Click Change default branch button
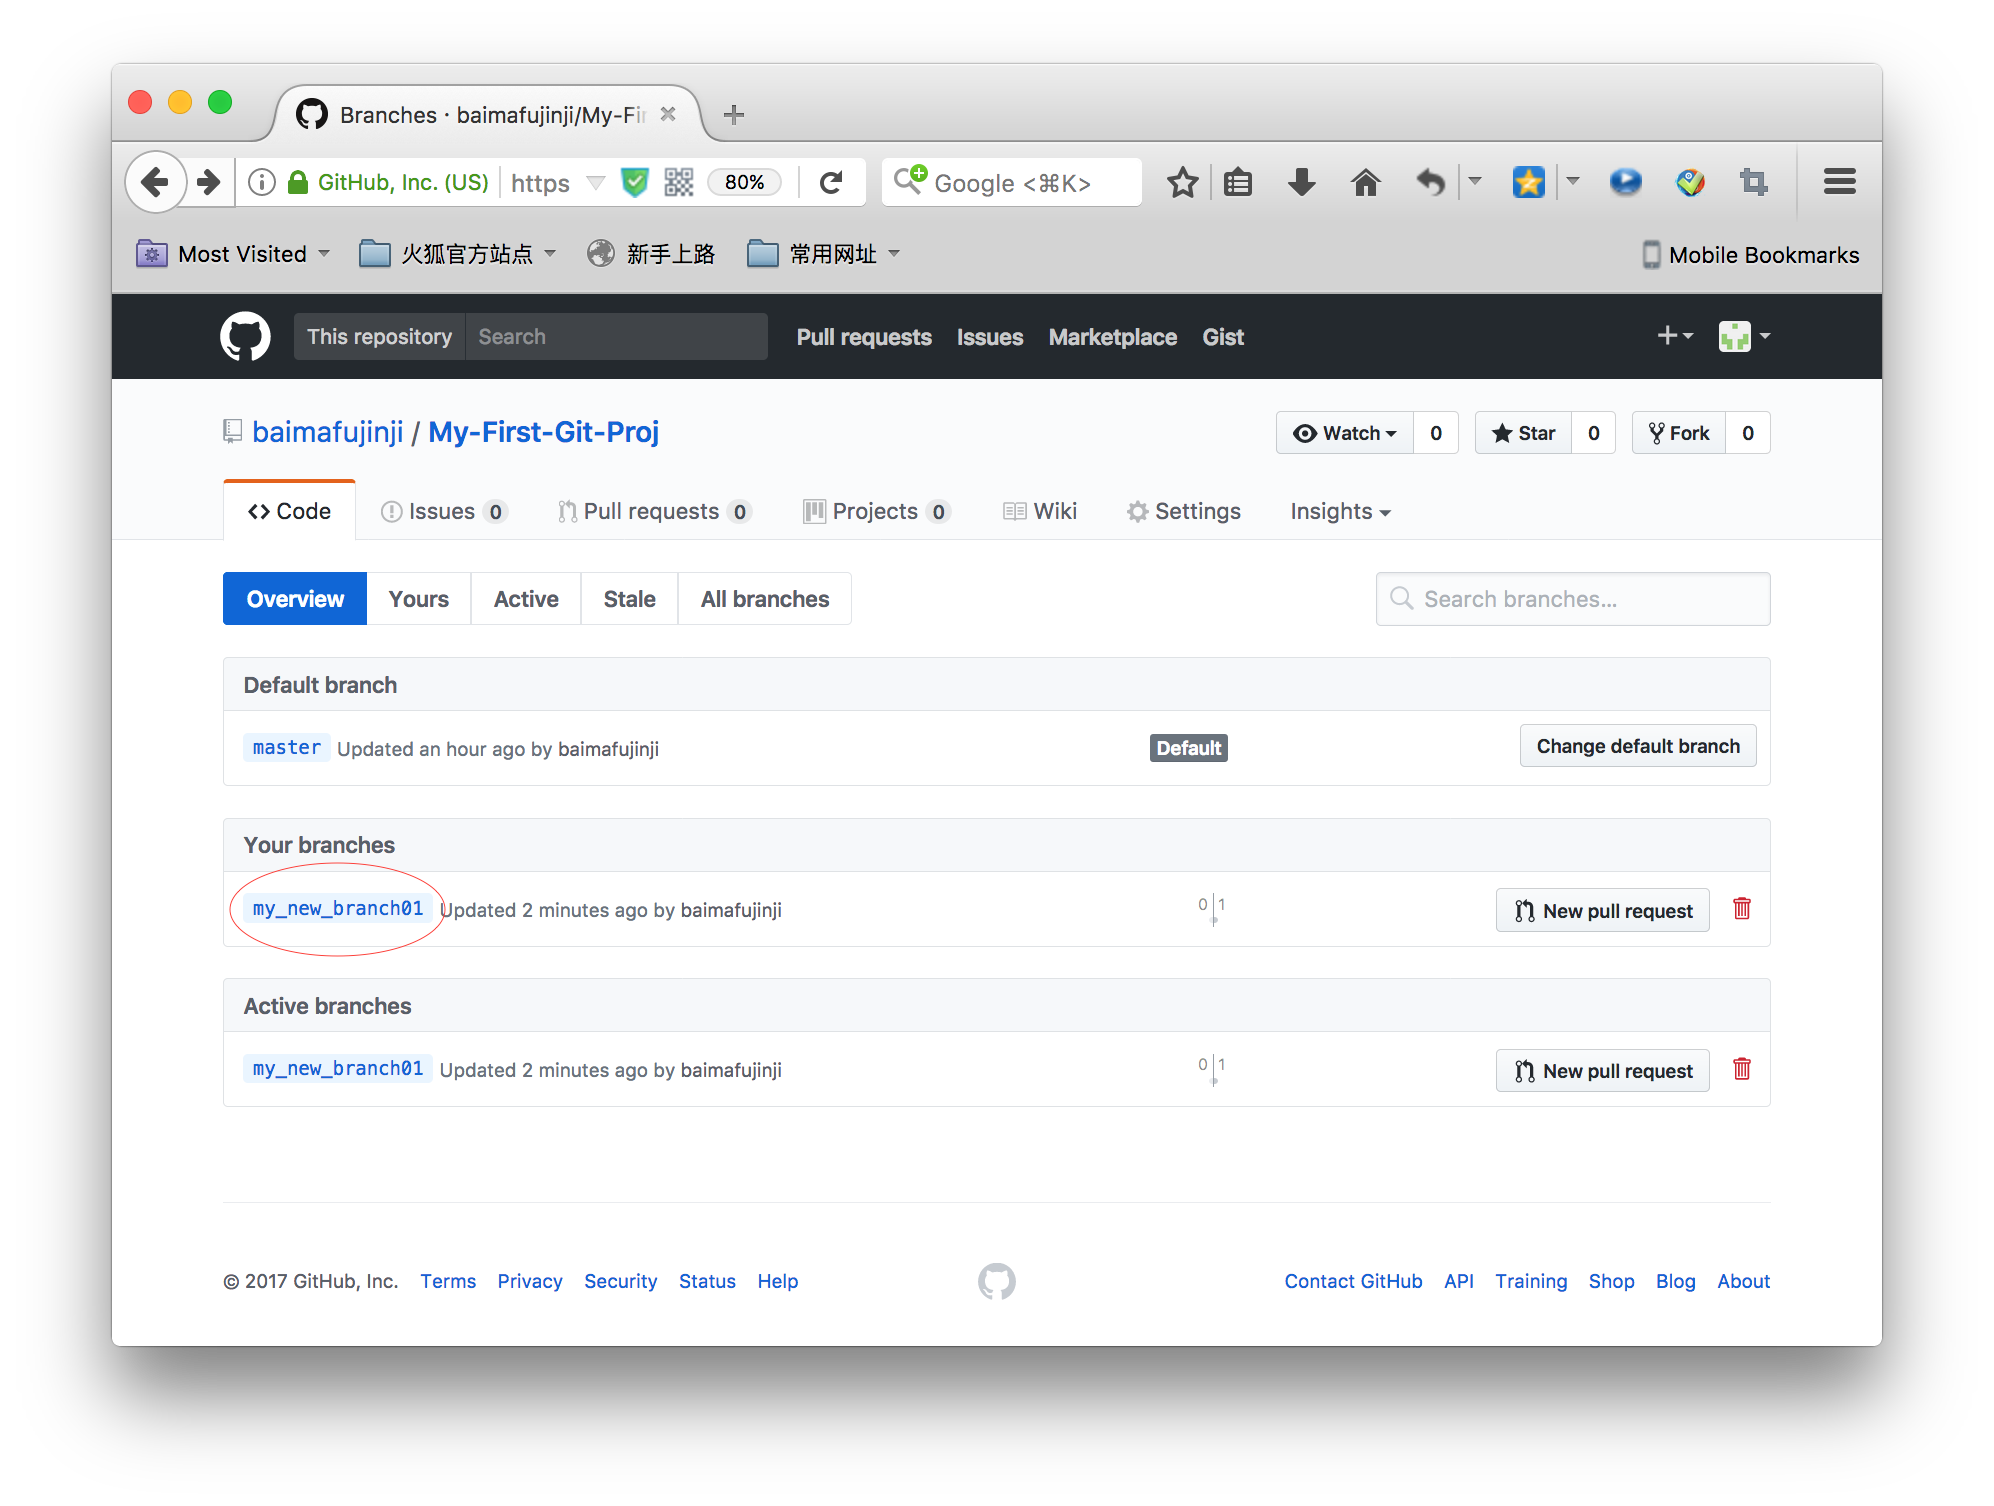Image resolution: width=1994 pixels, height=1506 pixels. click(x=1637, y=746)
